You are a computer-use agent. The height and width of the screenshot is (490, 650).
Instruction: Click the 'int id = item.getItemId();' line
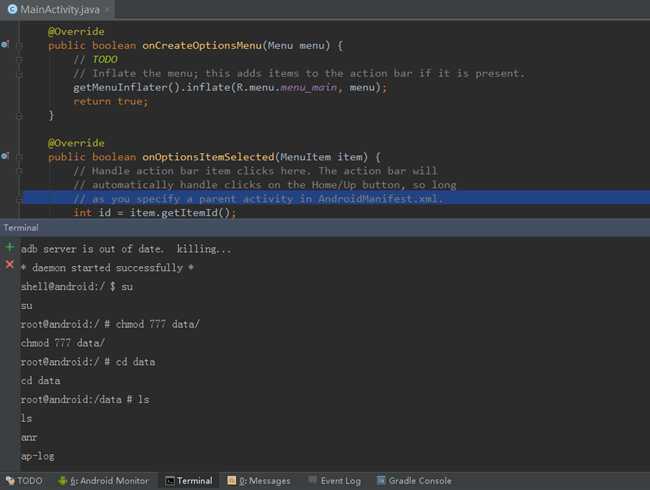(154, 213)
